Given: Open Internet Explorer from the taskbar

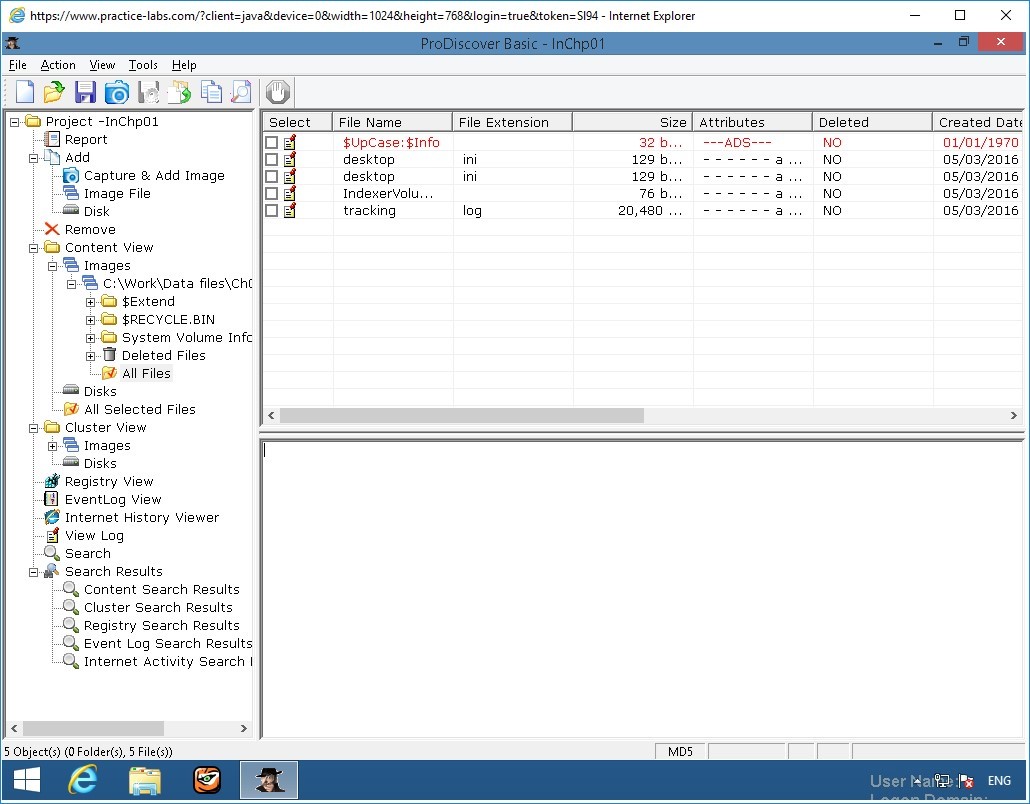Looking at the screenshot, I should [83, 780].
